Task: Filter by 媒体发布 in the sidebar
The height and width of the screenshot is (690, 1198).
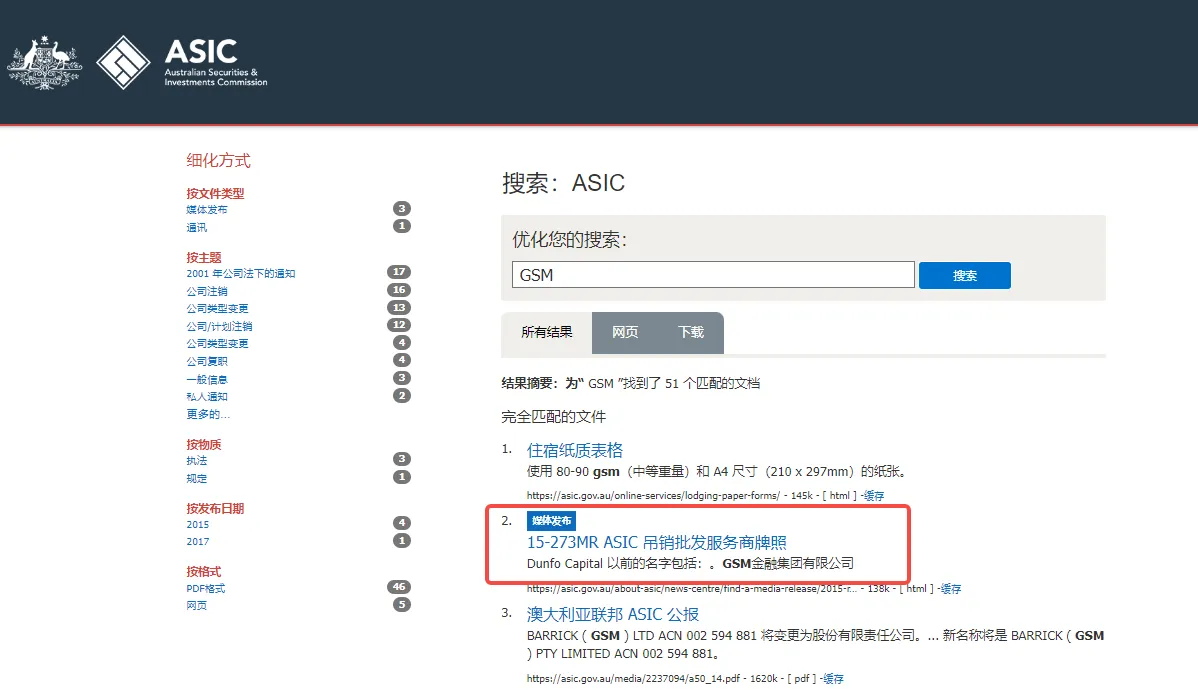Action: (207, 209)
